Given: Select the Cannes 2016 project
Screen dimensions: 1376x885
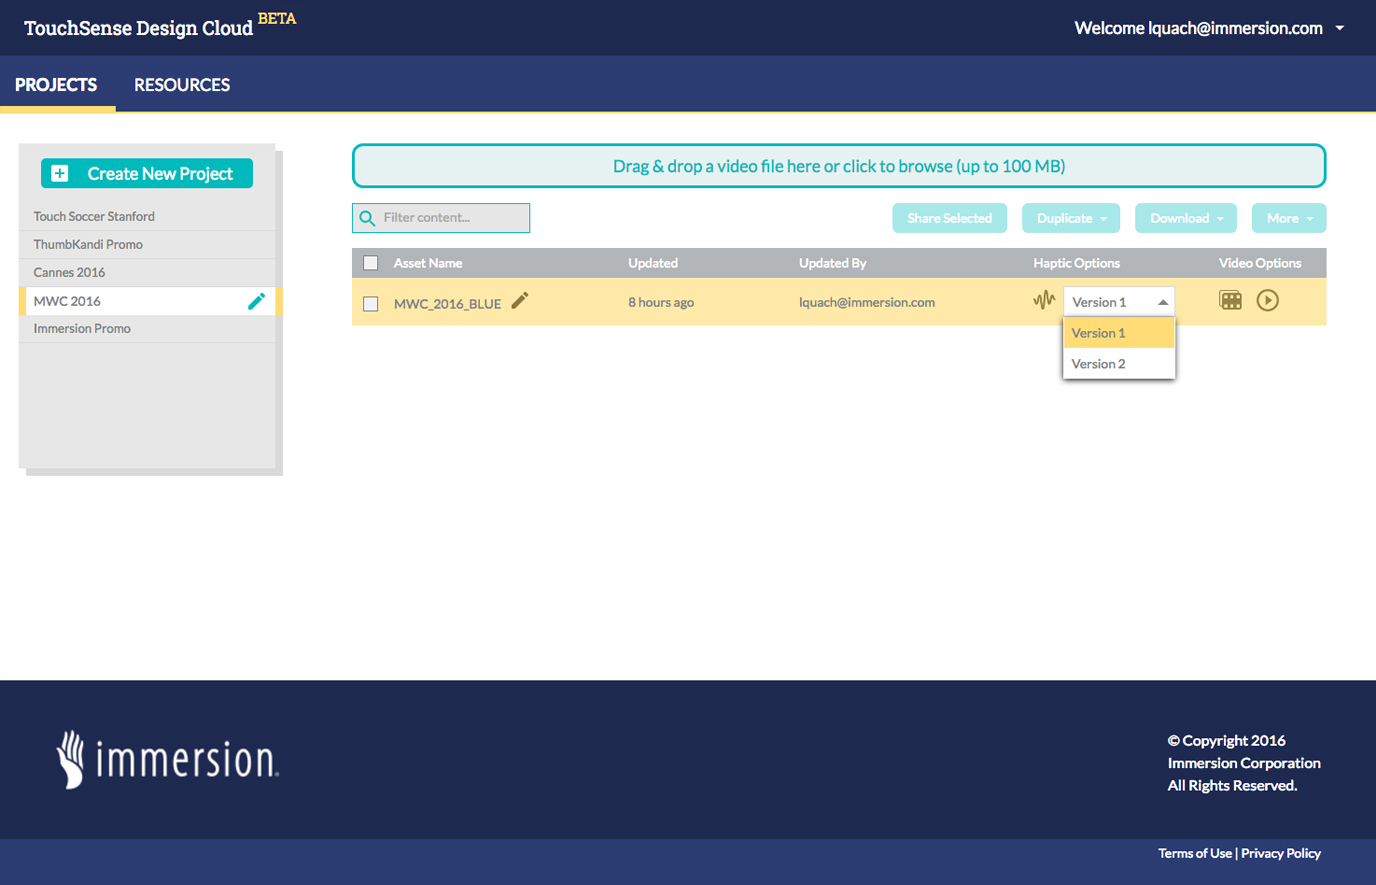Looking at the screenshot, I should (x=70, y=272).
